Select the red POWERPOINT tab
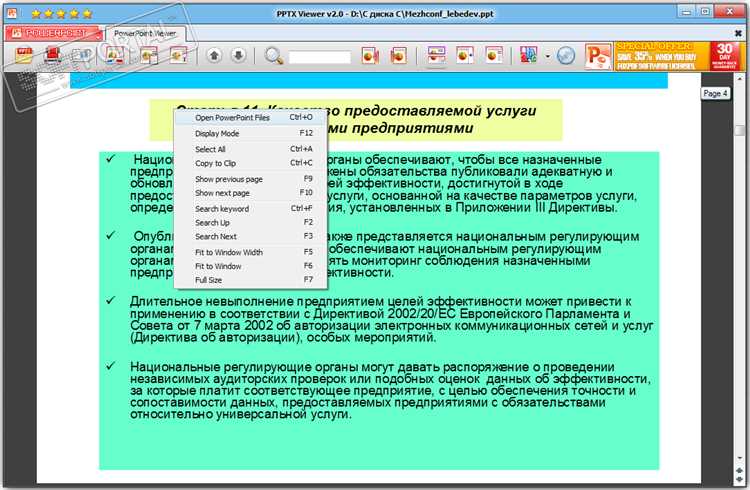This screenshot has width=750, height=490. pyautogui.click(x=52, y=33)
